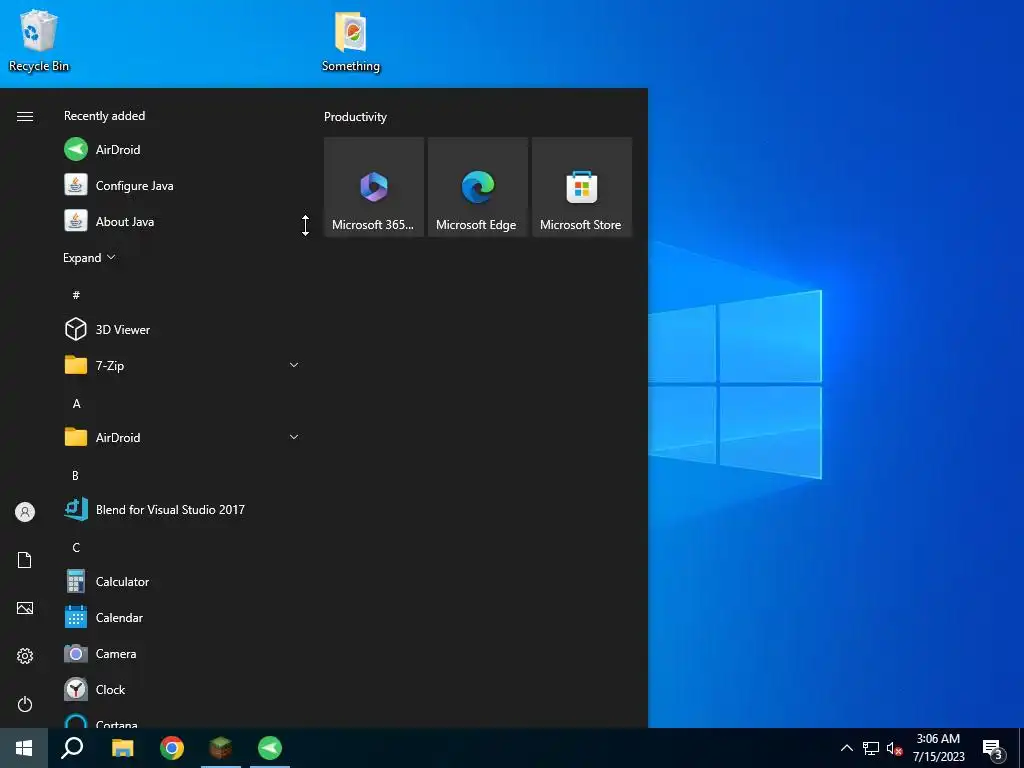Open the Microsoft Store tile
Screen dimensions: 1024x768
pos(582,187)
